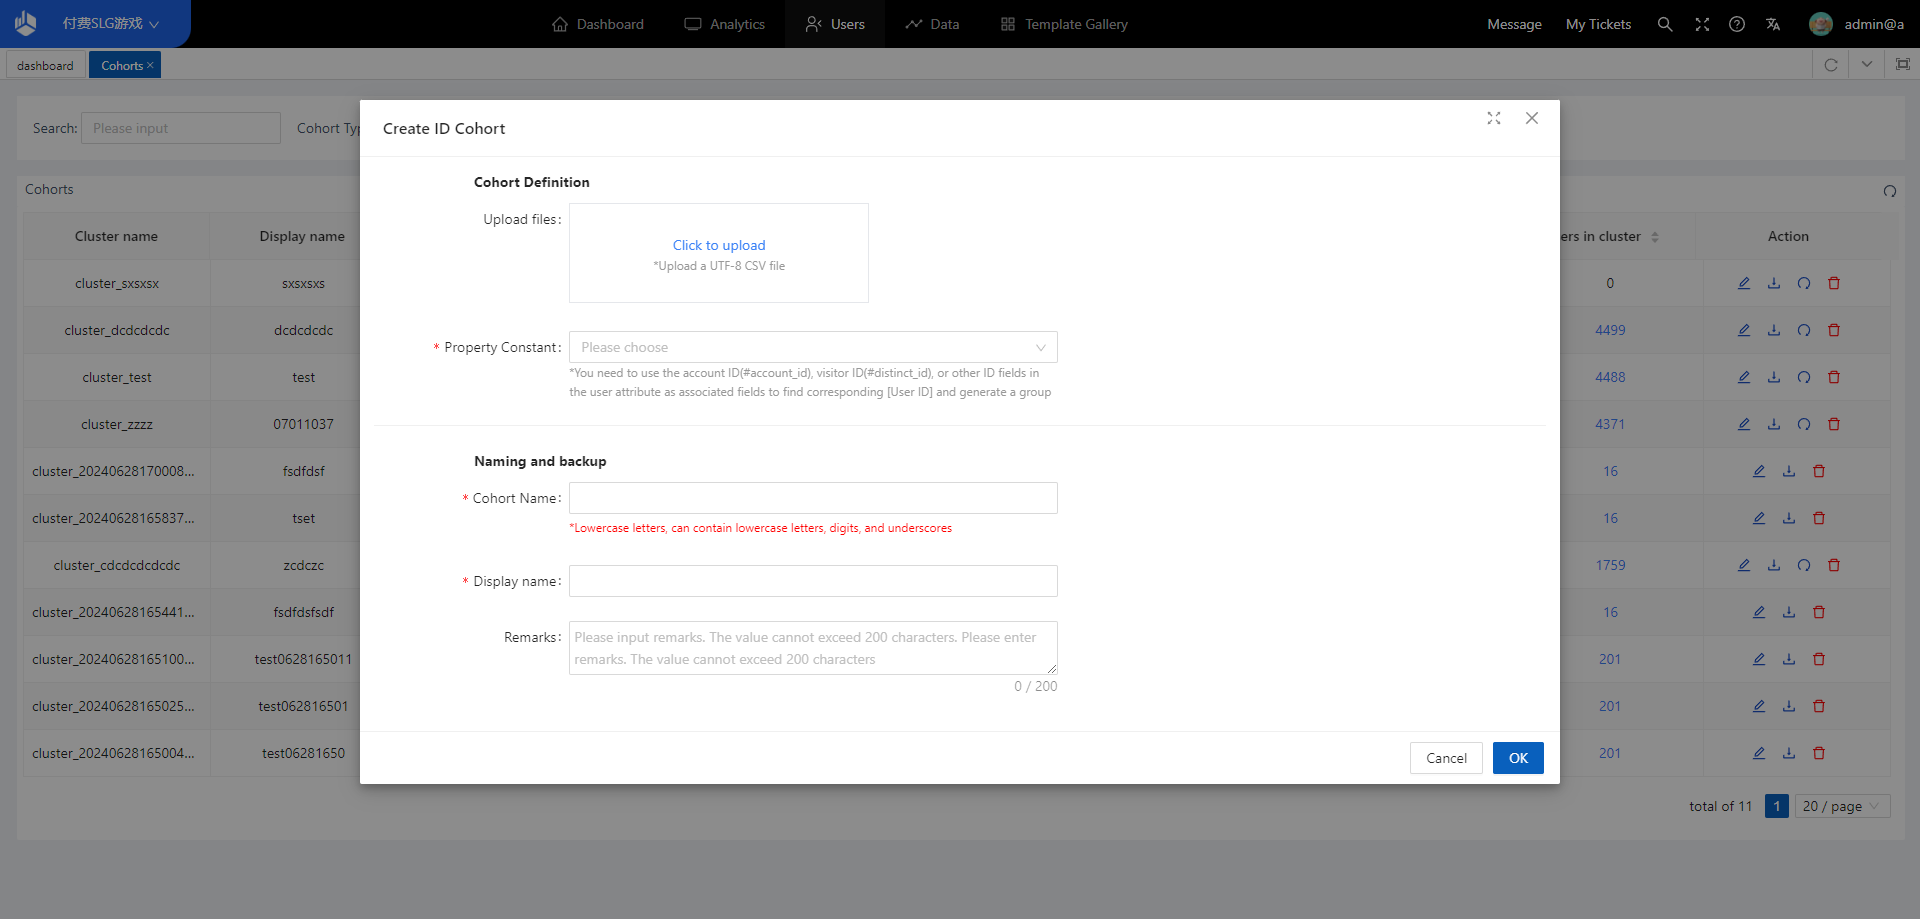The image size is (1920, 919).
Task: Toggle fullscreen mode icon in top bar
Action: click(1702, 24)
